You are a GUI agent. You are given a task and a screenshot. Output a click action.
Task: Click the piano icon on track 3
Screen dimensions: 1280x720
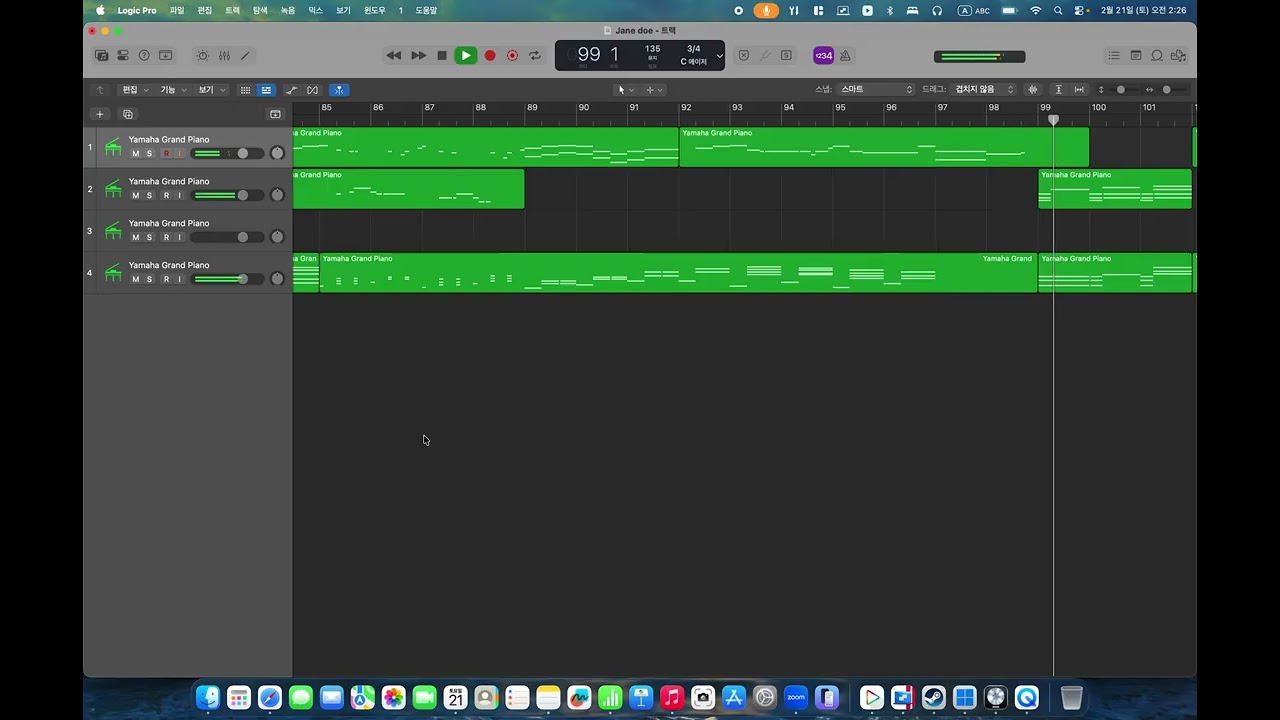click(x=113, y=231)
